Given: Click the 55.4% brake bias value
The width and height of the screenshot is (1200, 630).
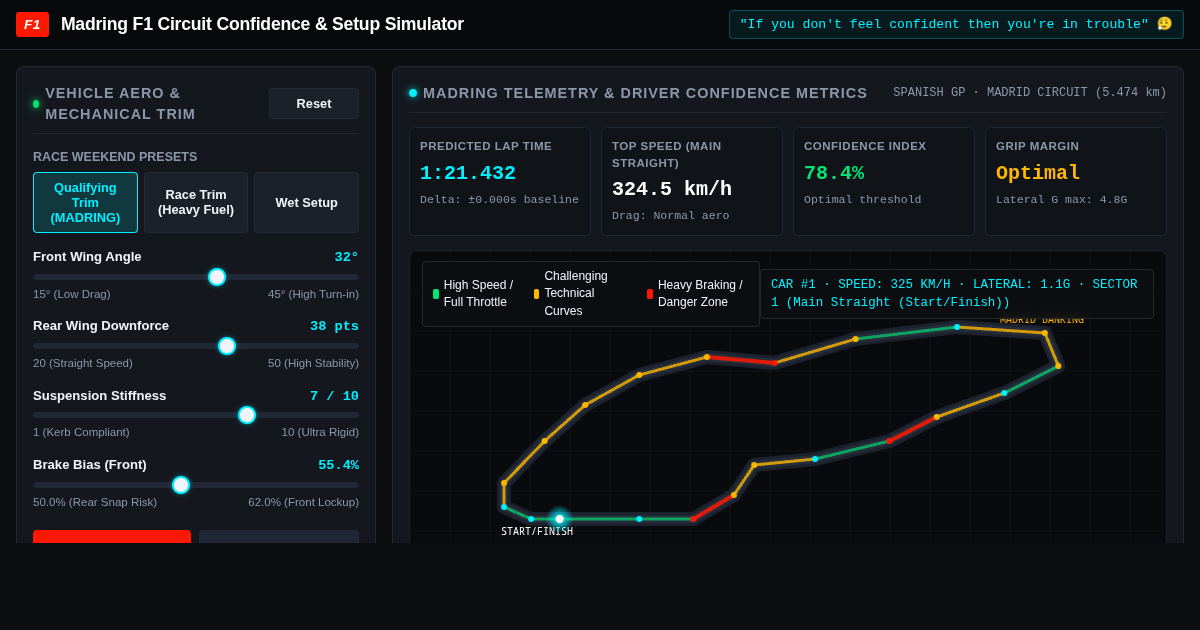Looking at the screenshot, I should [x=338, y=465].
